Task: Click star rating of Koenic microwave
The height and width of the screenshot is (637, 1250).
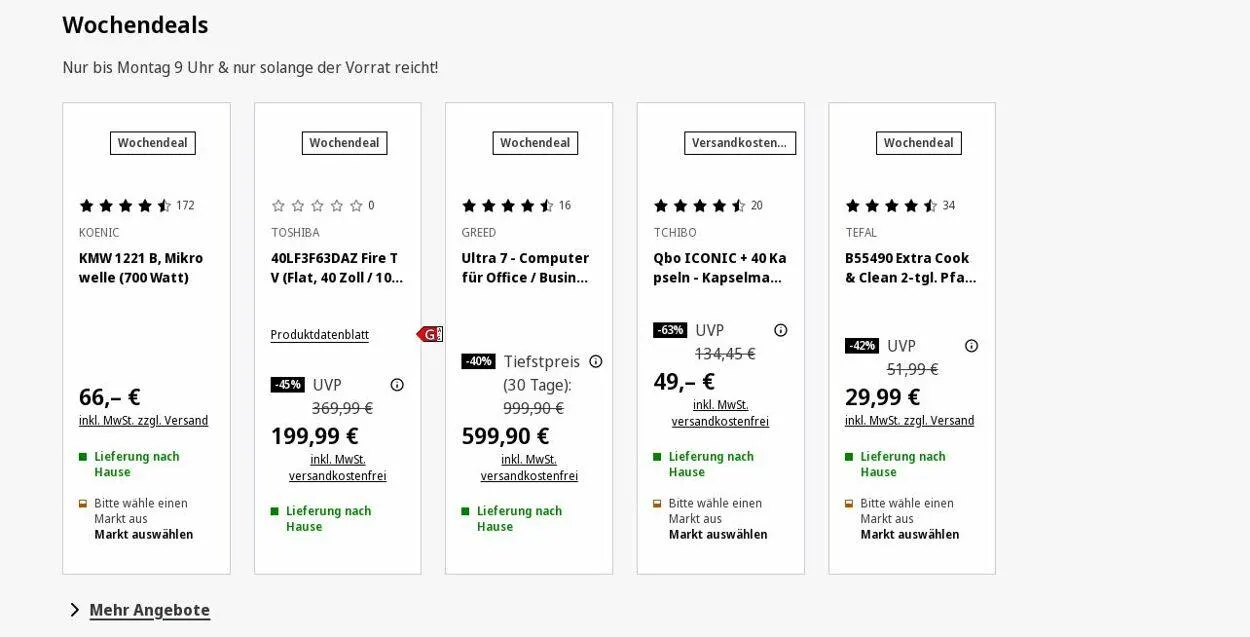Action: click(125, 206)
